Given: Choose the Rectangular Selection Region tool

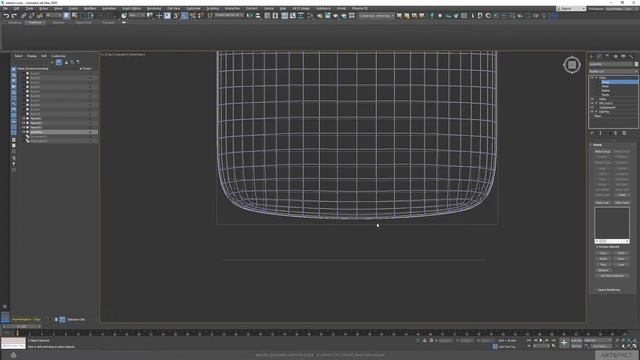Looking at the screenshot, I should [x=83, y=16].
